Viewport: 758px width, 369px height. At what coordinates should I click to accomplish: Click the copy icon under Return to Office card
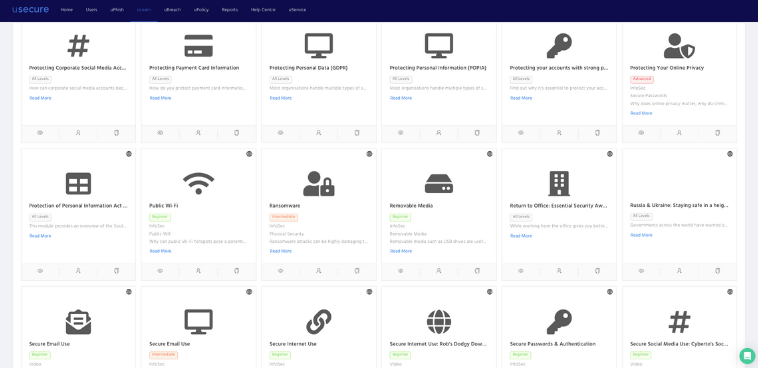597,271
